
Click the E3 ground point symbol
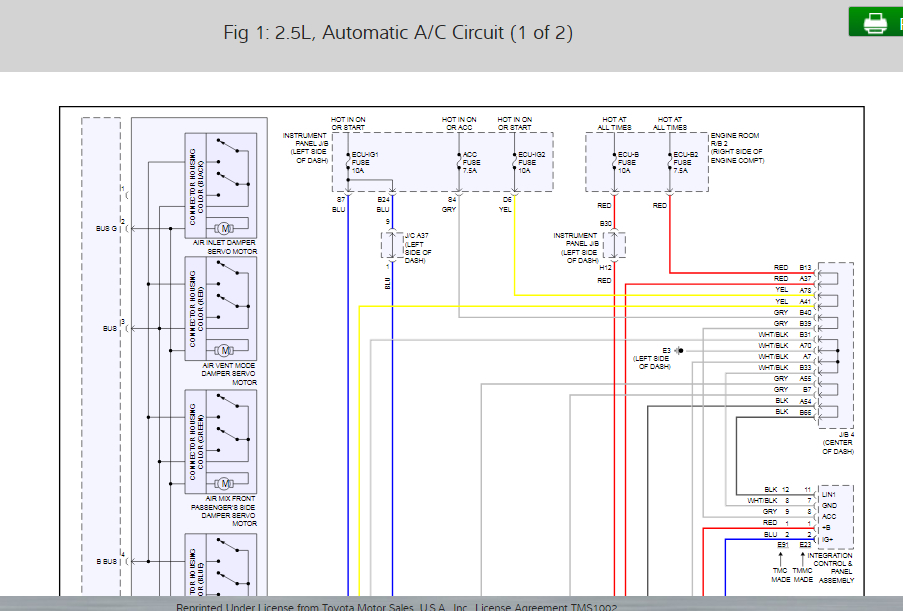pos(680,350)
